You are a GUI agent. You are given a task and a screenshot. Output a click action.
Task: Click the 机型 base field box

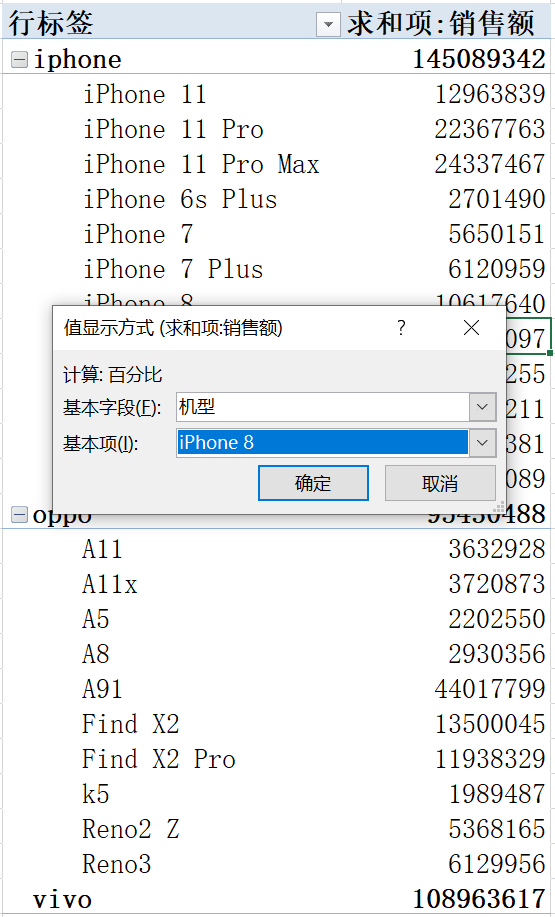[323, 407]
